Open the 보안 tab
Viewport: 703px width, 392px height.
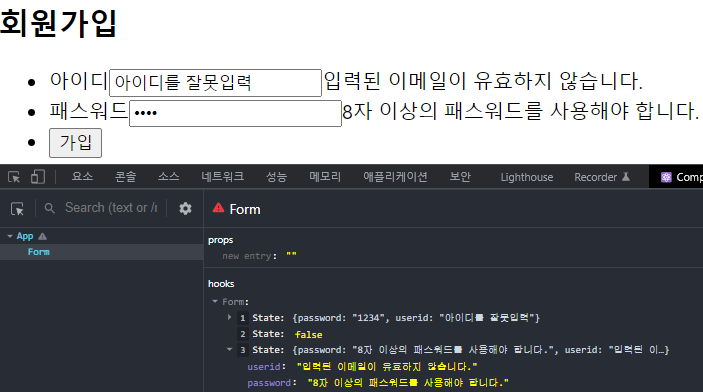tap(460, 177)
